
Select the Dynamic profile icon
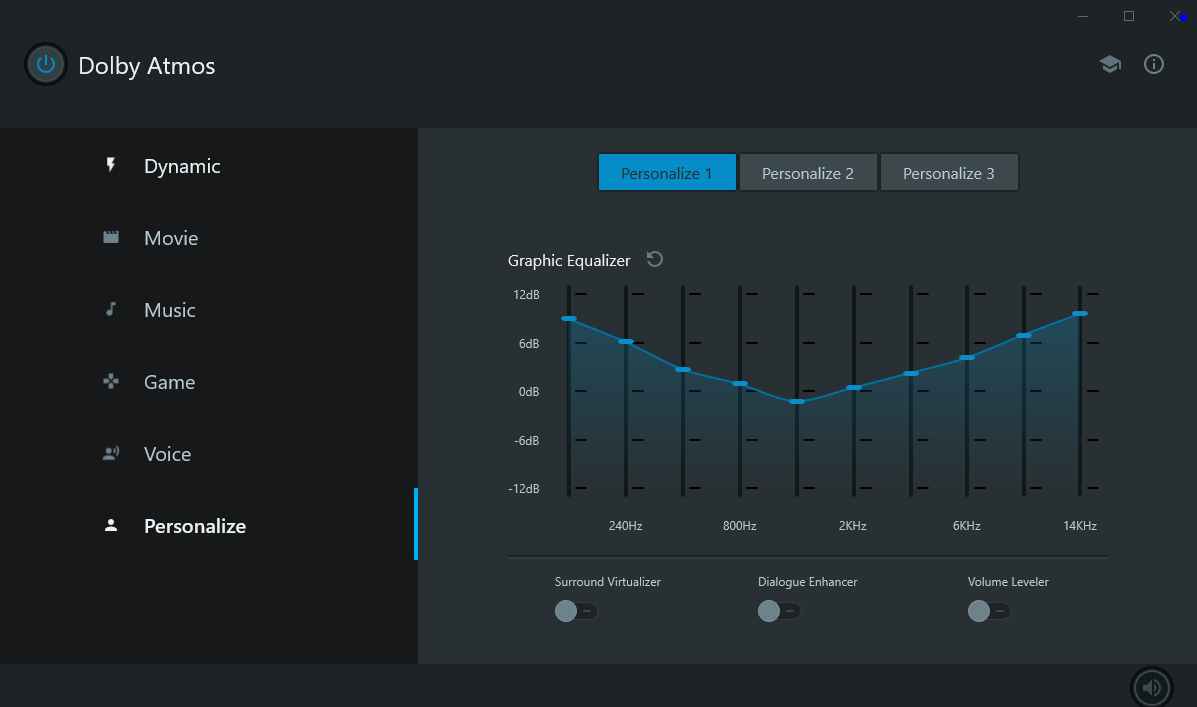[x=111, y=164]
